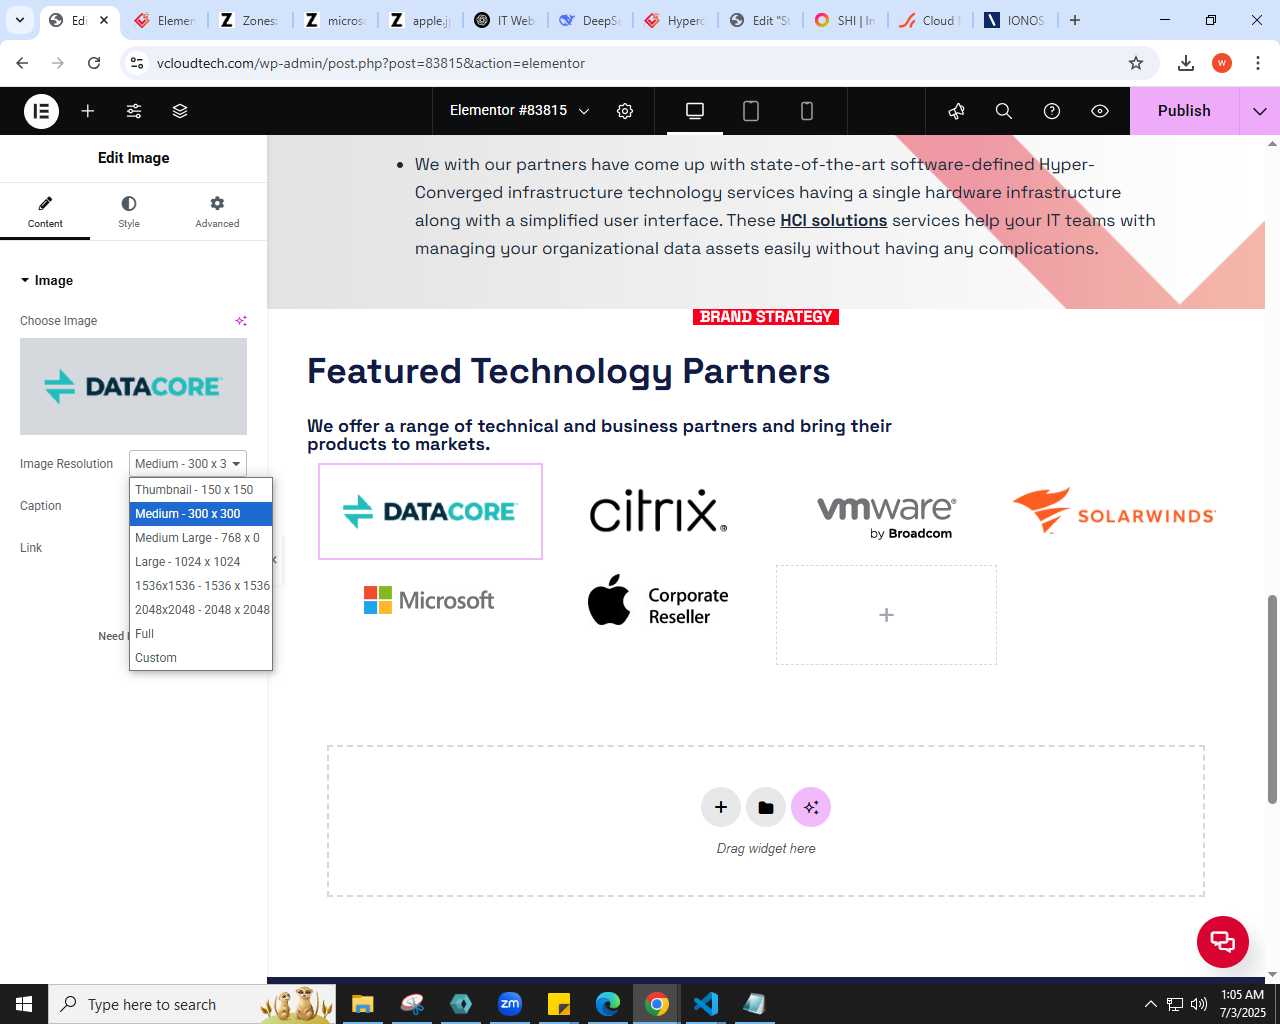Click the AI sparkle icon beside Choose Image
This screenshot has width=1280, height=1024.
pyautogui.click(x=241, y=321)
